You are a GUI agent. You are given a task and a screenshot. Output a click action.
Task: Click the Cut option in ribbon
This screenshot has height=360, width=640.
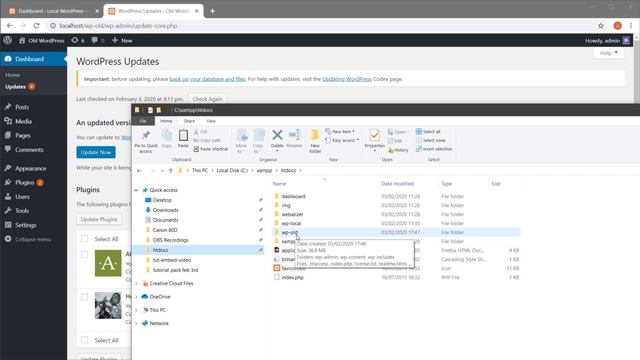pos(200,132)
